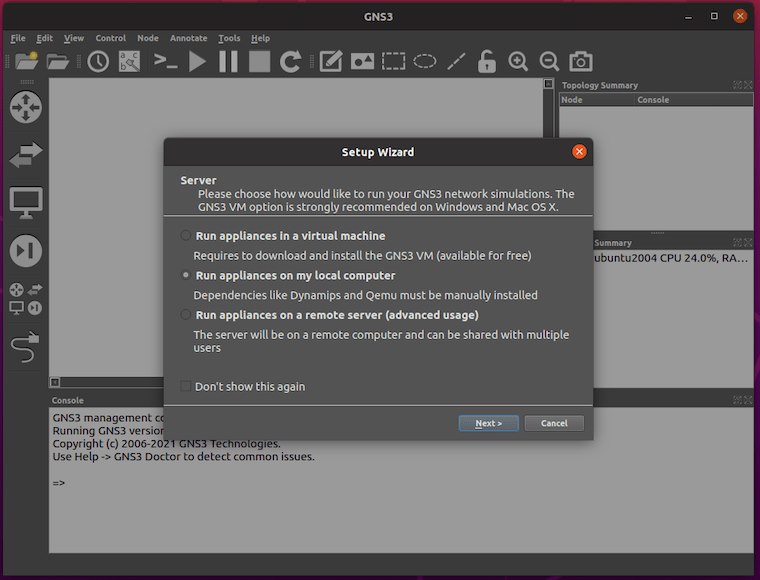The height and width of the screenshot is (580, 760).
Task: Close the Servers Summary panel
Action: (x=748, y=243)
